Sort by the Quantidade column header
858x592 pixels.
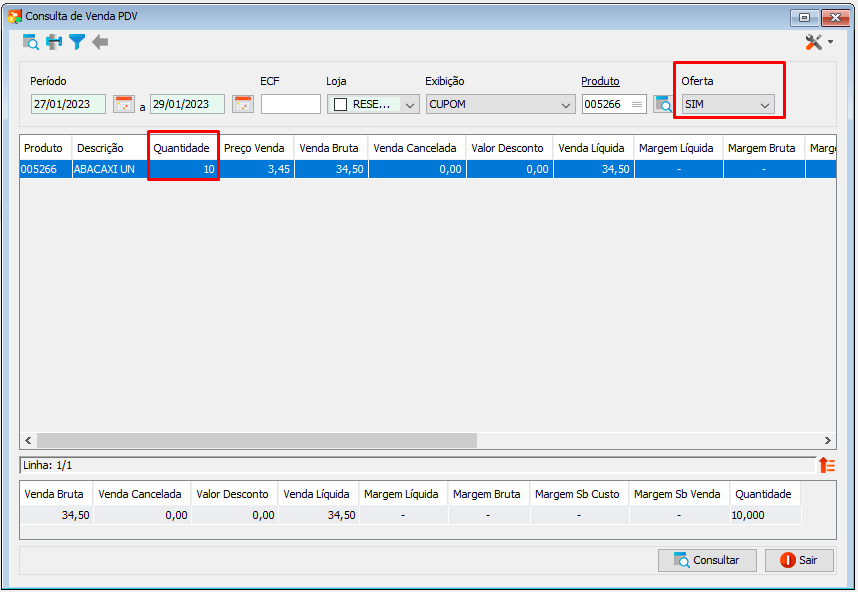(x=181, y=148)
